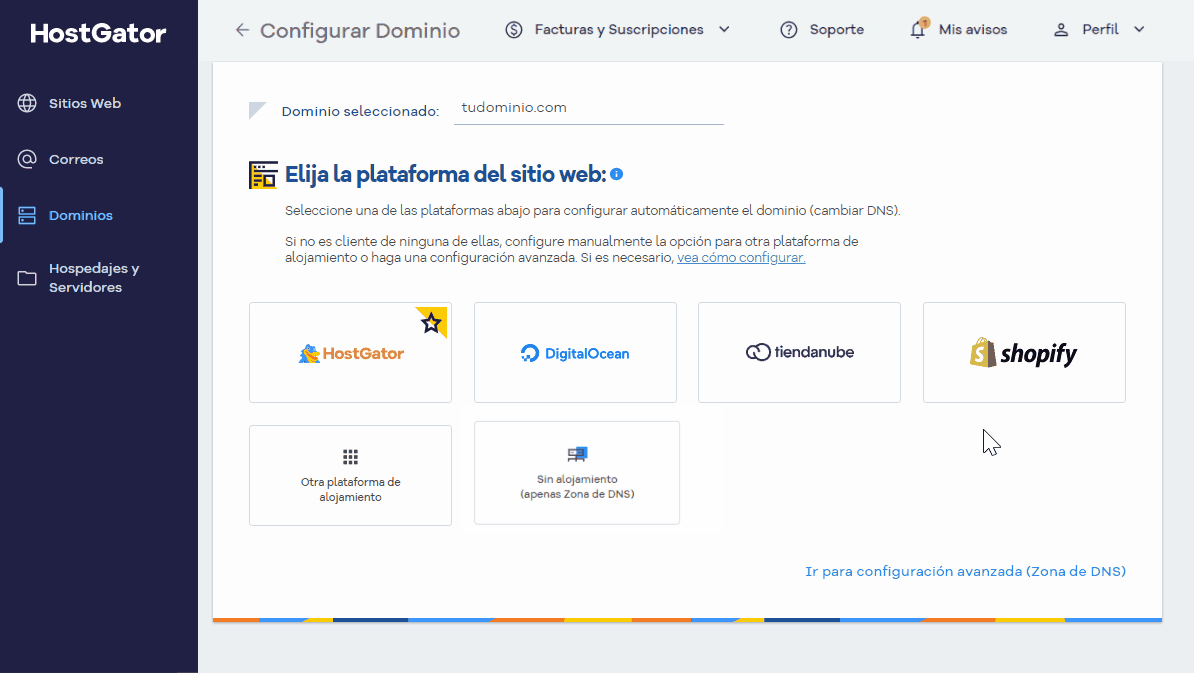Screen dimensions: 1194x673
Task: Click the DNS zone icon in Sin alojamiento card
Action: point(577,455)
